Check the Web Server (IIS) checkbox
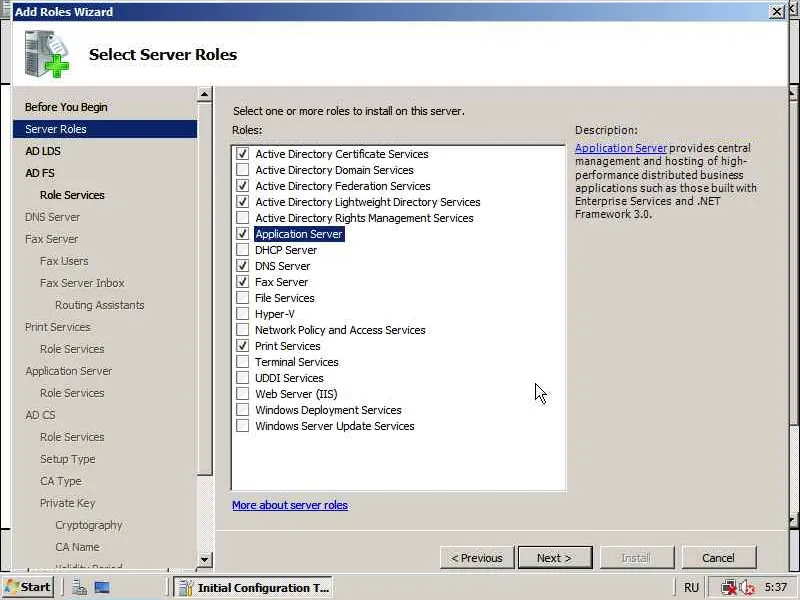This screenshot has width=800, height=600. pos(242,393)
